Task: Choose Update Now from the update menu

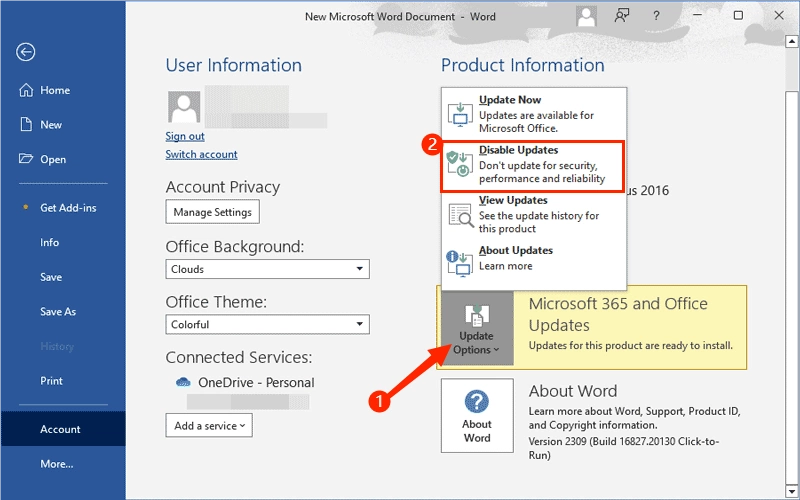Action: 534,114
